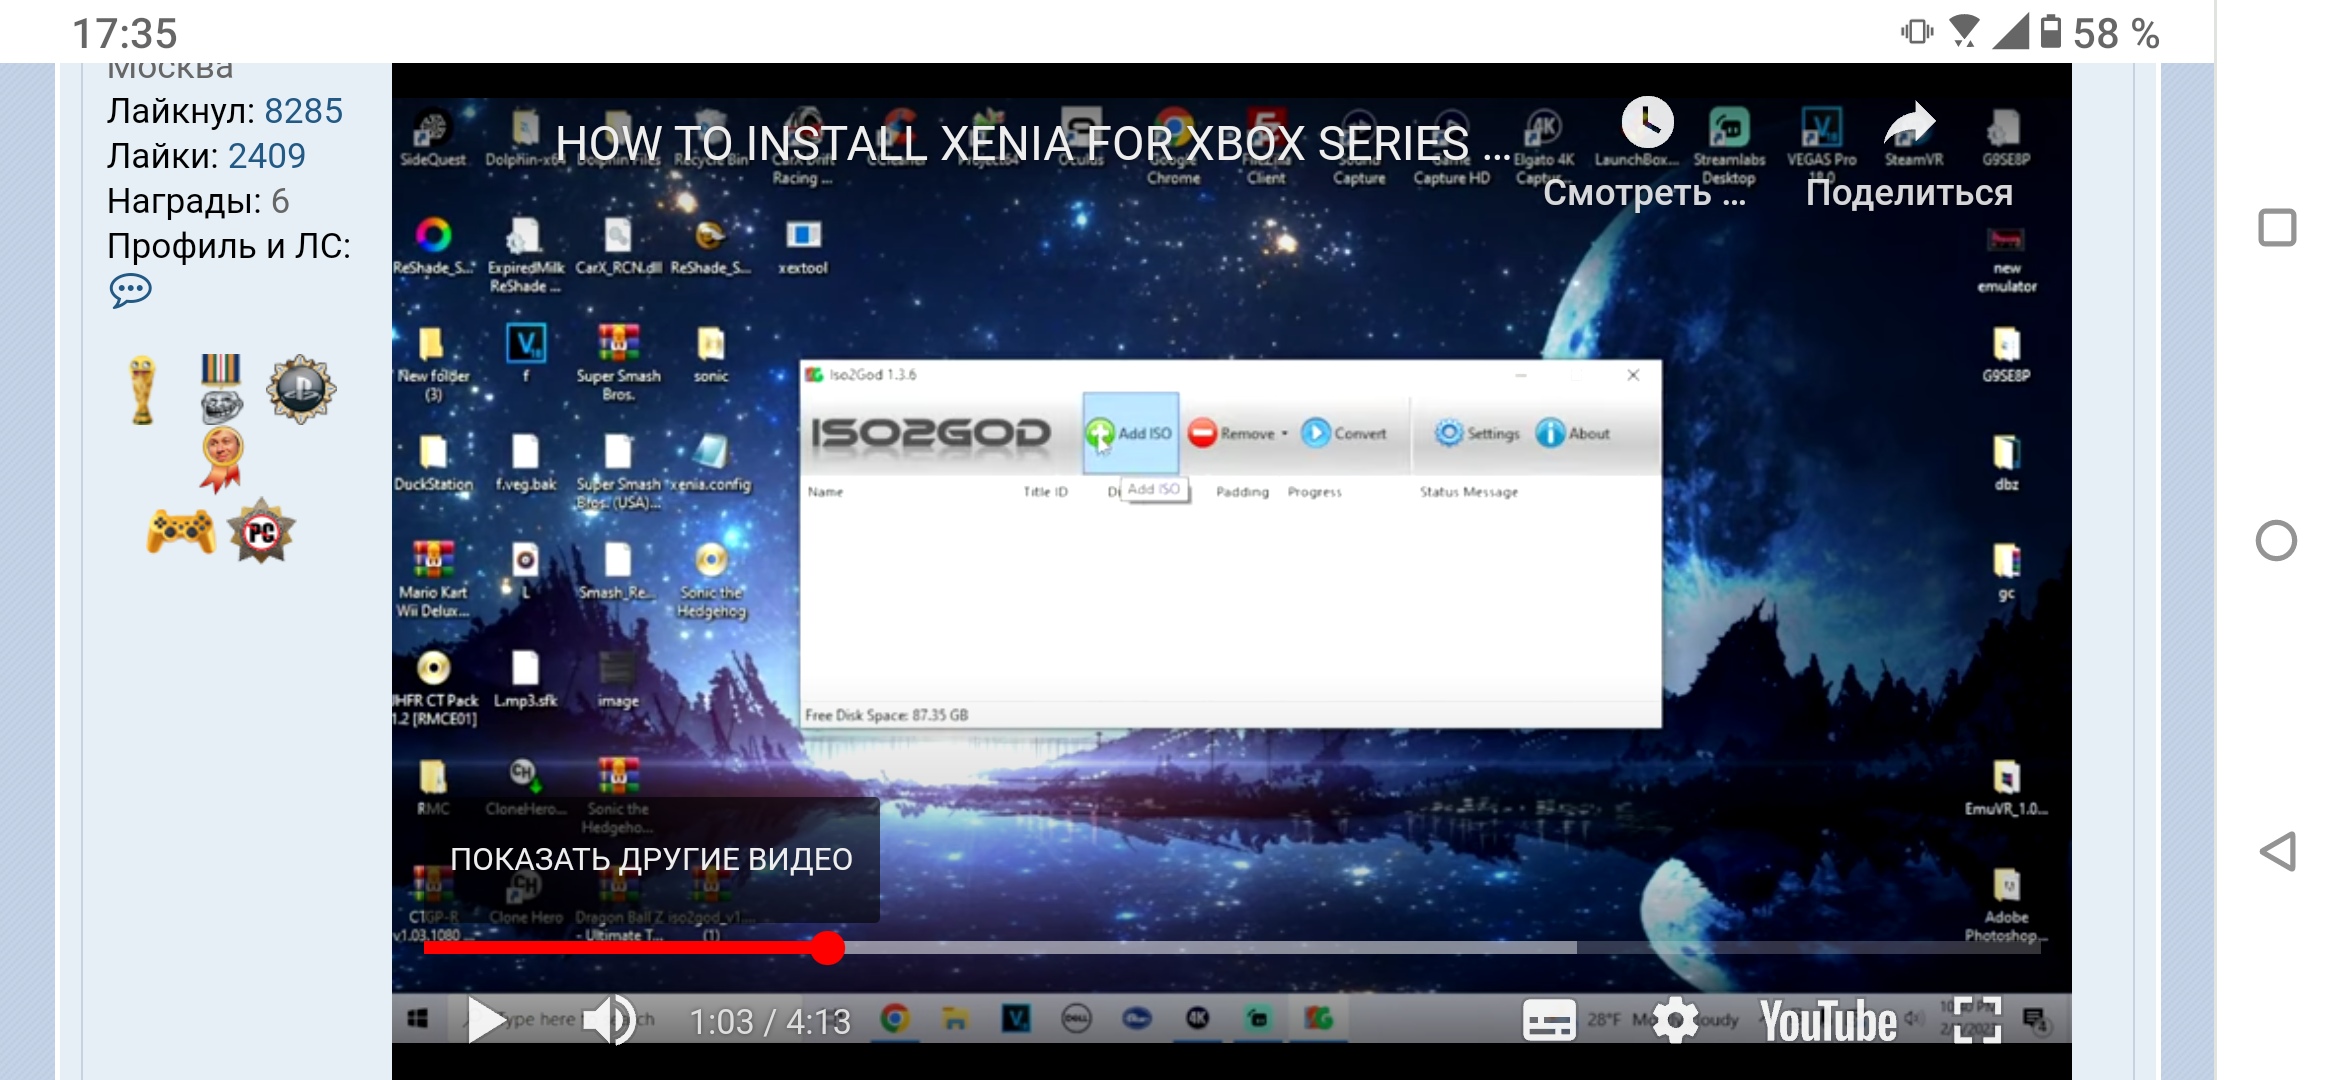Screen dimensions: 2340x1080
Task: Open profile private message bubble icon
Action: (130, 291)
